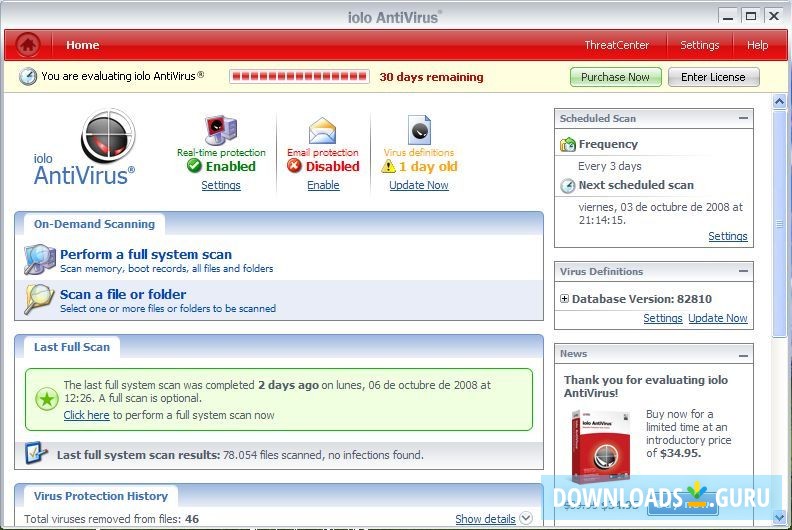Click the evaluation clock icon

(x=28, y=76)
